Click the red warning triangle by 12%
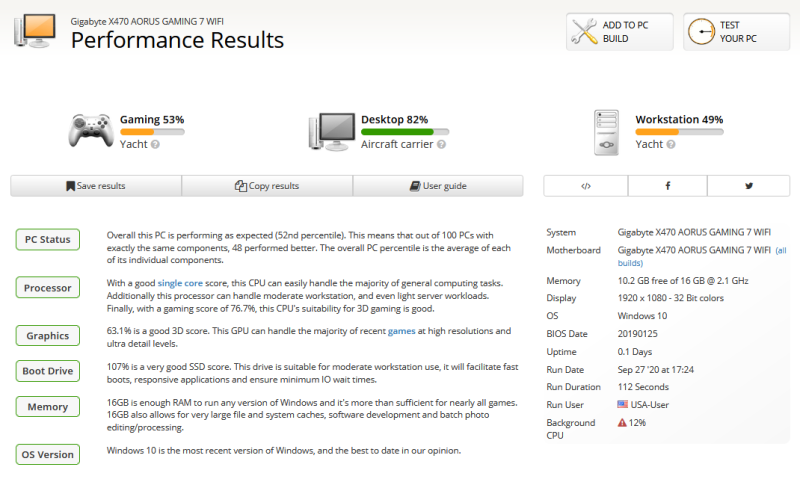Screen dimensions: 800x482 [x=622, y=422]
